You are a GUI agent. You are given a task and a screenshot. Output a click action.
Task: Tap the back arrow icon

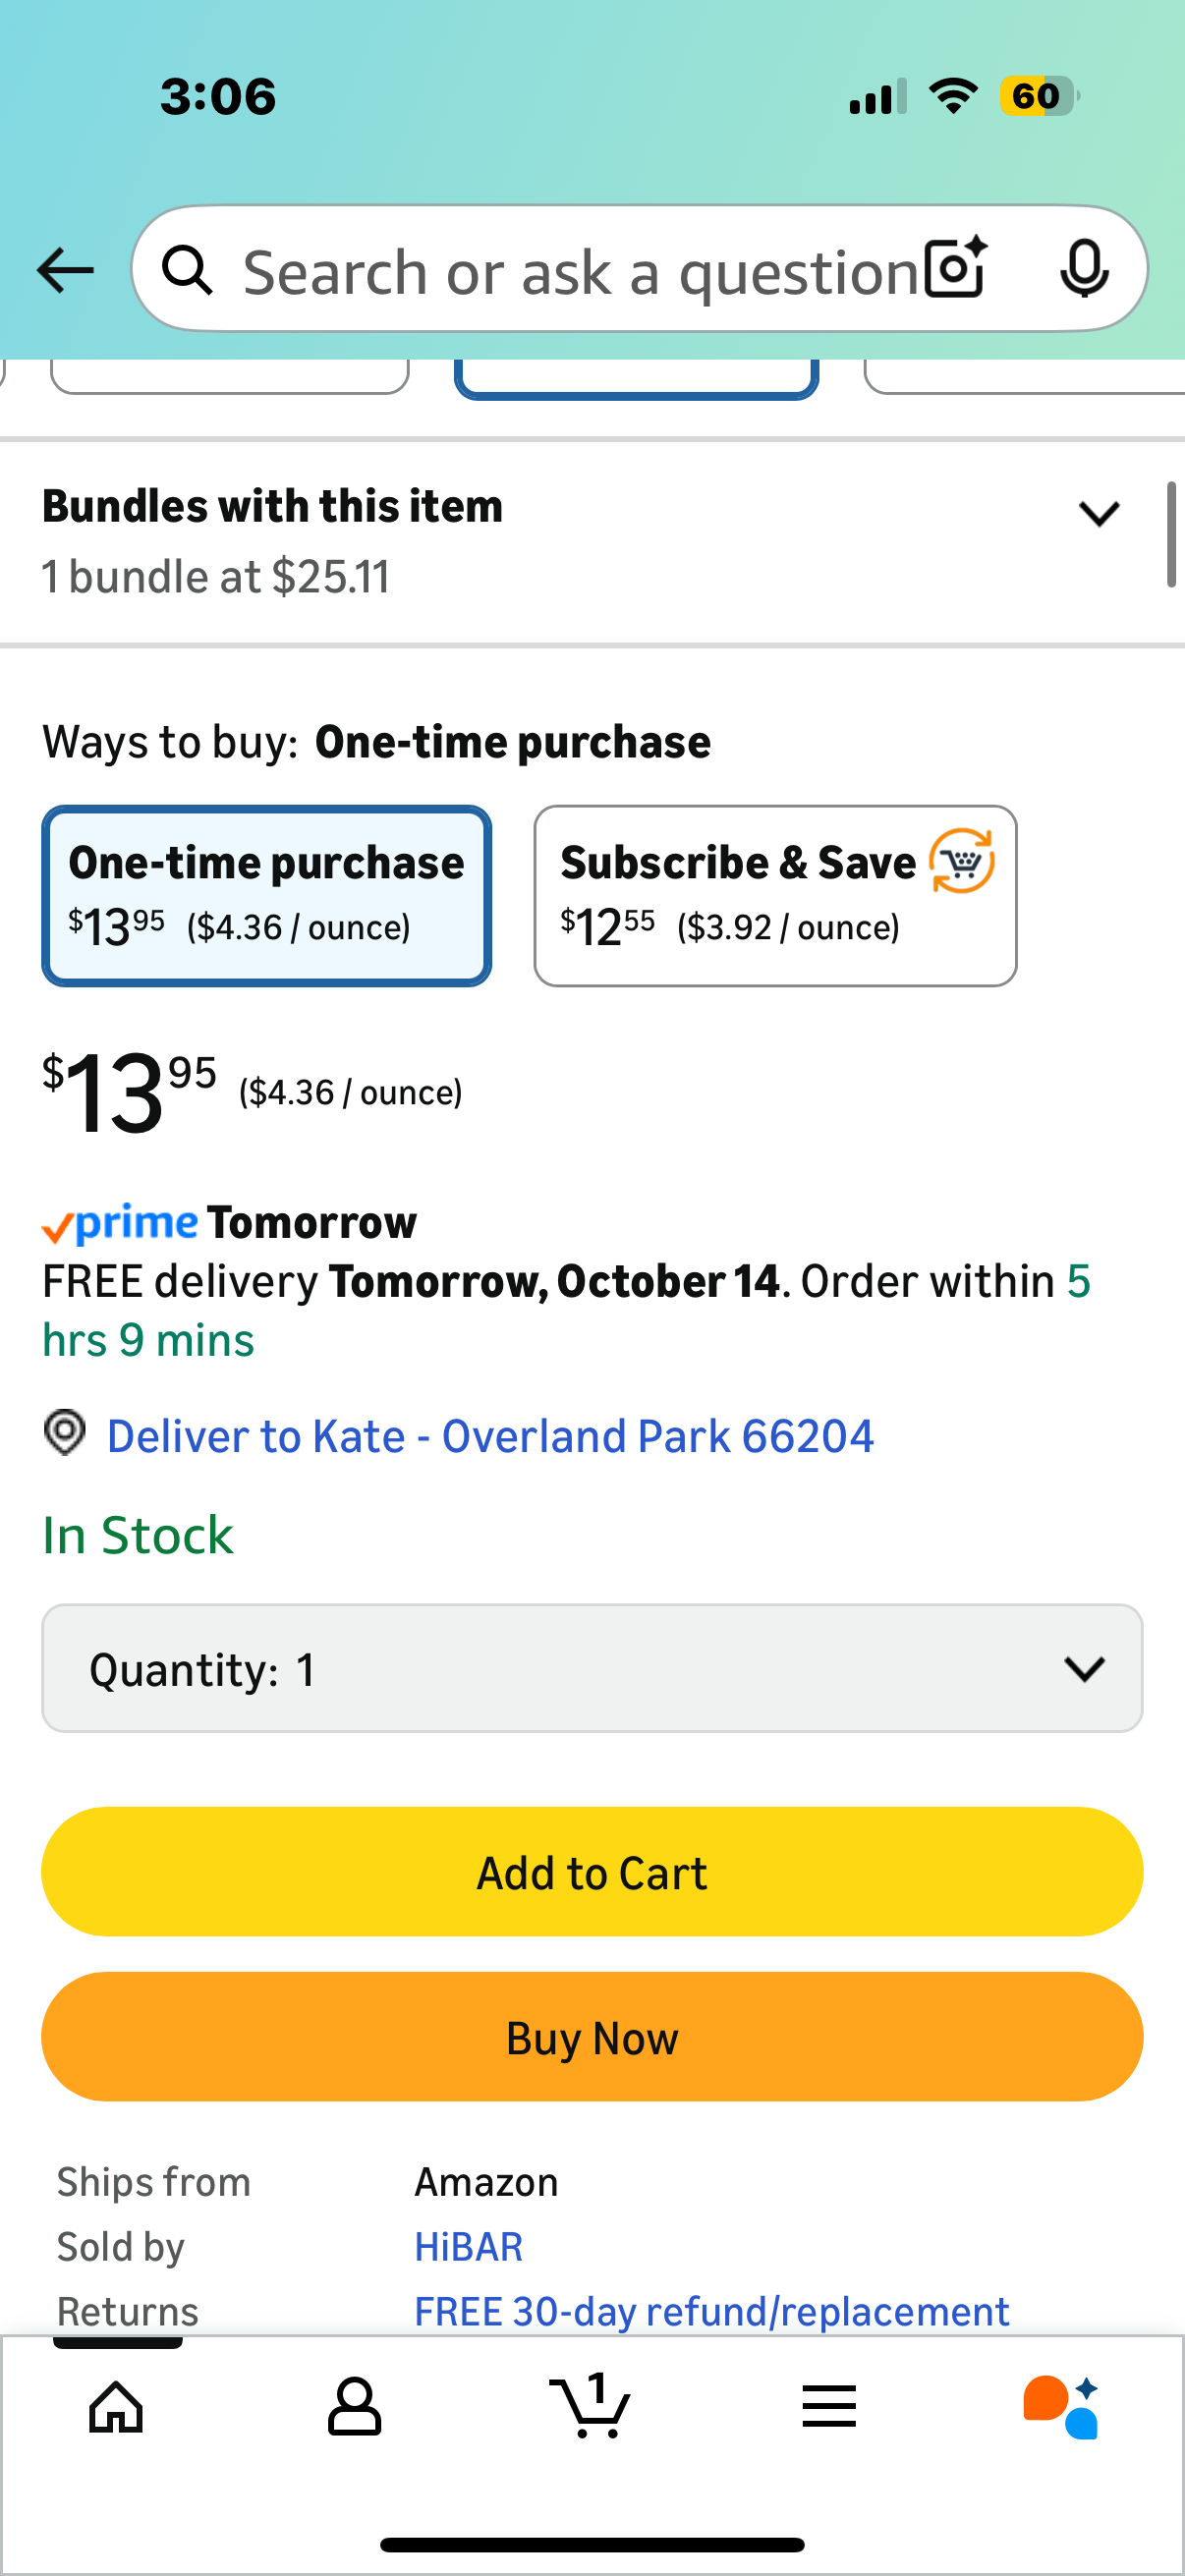tap(65, 270)
